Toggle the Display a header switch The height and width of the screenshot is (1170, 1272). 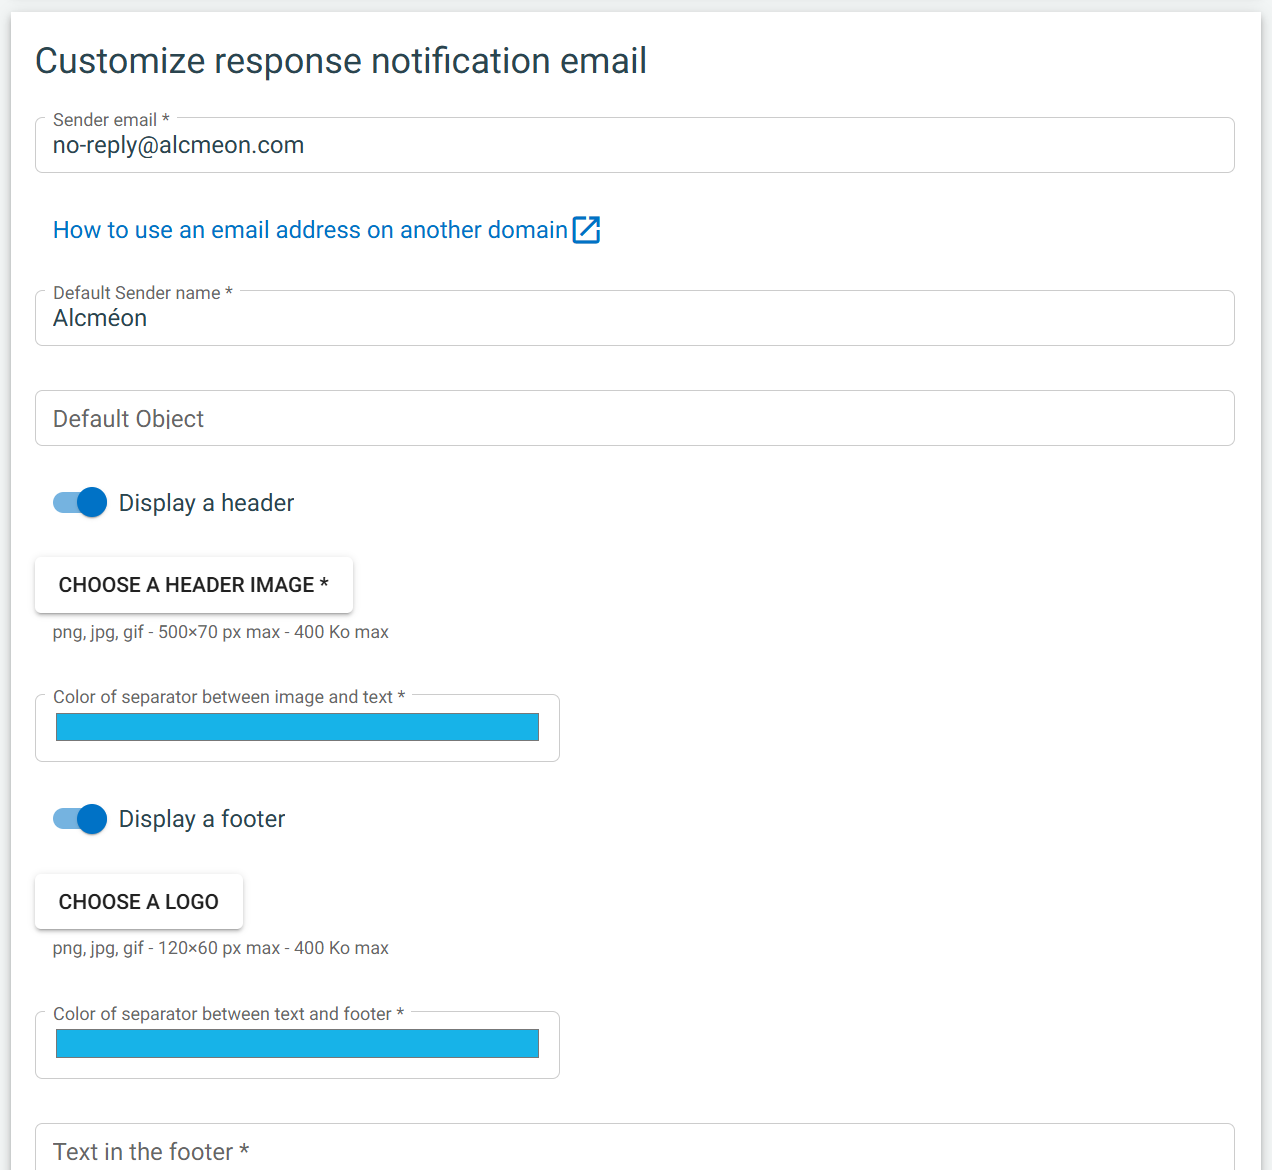80,502
